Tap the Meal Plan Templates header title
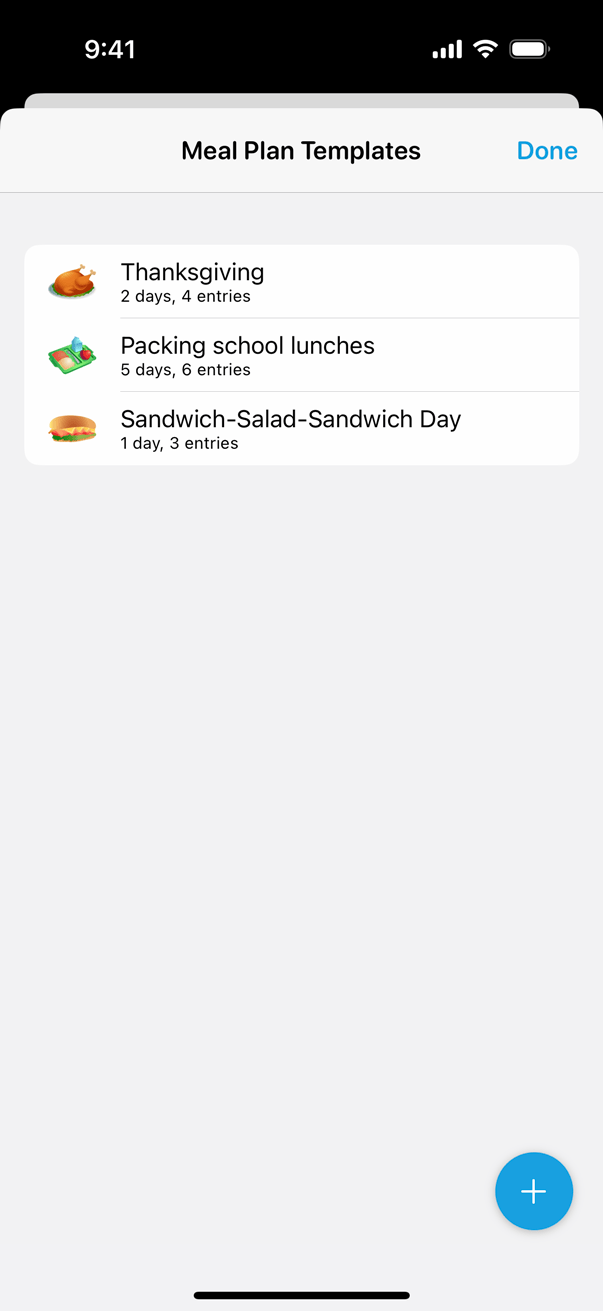This screenshot has height=1311, width=603. click(x=301, y=151)
